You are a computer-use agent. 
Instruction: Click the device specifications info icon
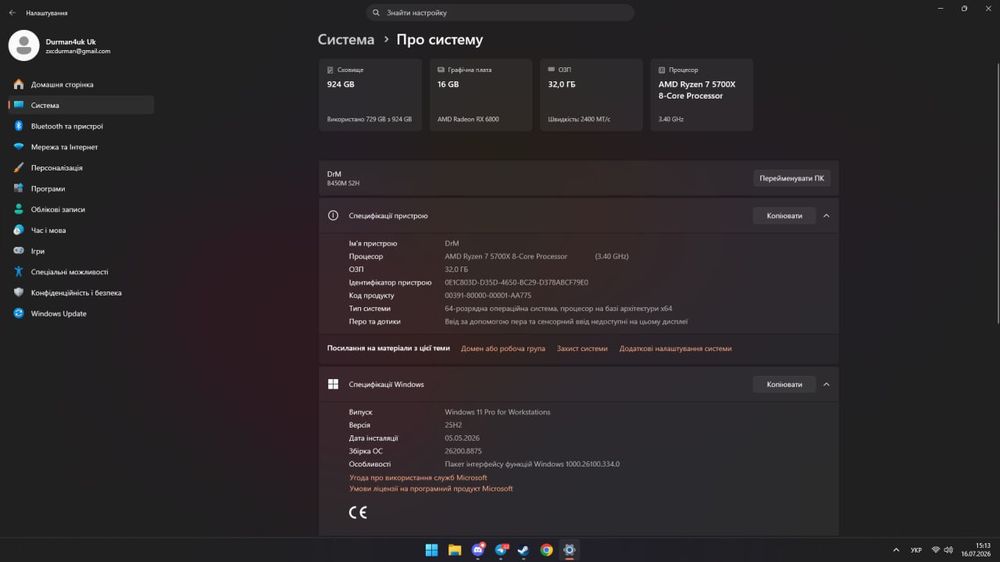coord(333,216)
